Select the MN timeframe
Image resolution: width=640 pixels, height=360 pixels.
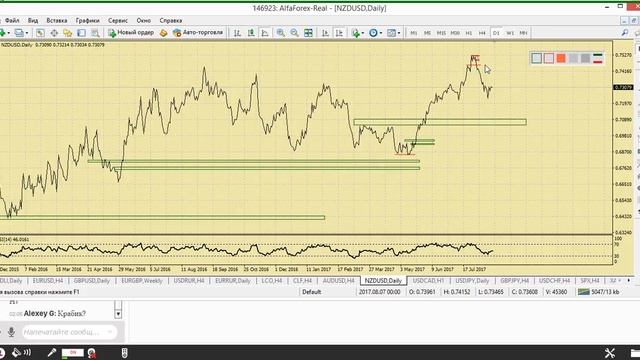click(523, 33)
